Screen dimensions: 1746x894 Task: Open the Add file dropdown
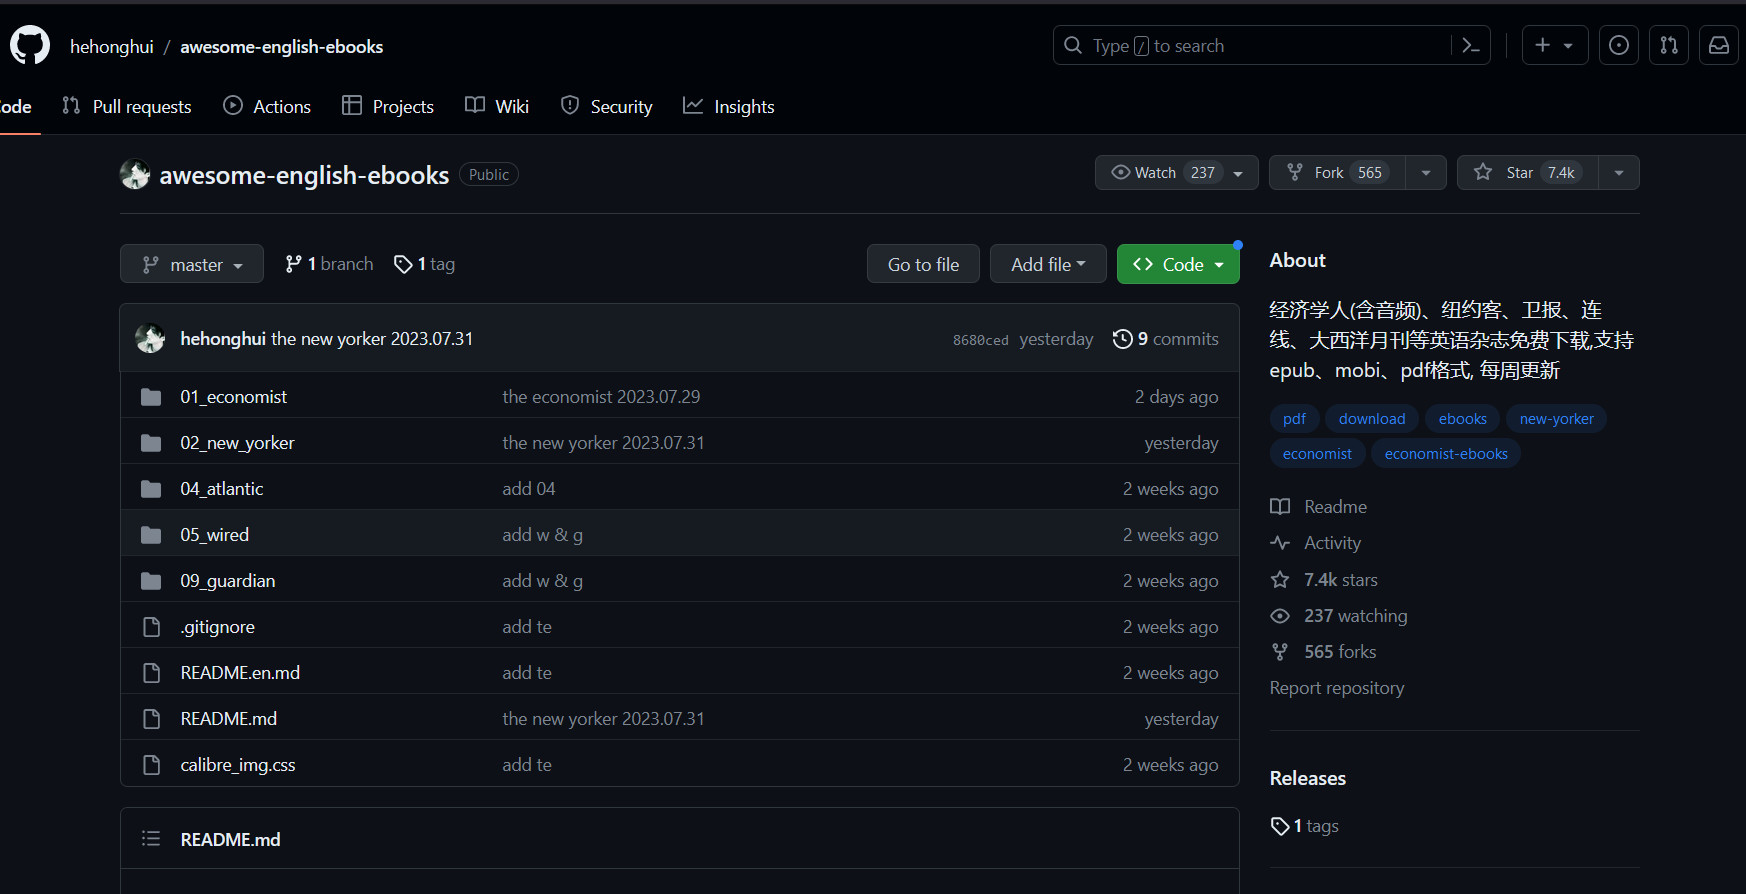(x=1048, y=264)
